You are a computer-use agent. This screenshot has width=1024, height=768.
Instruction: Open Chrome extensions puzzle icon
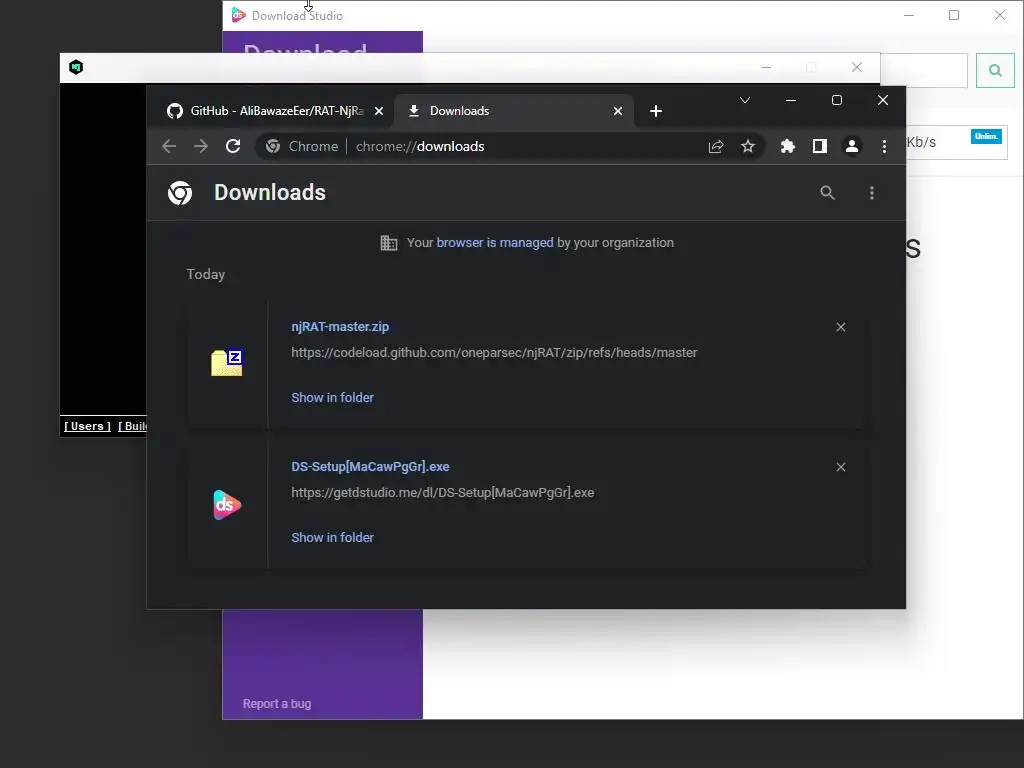coord(788,146)
